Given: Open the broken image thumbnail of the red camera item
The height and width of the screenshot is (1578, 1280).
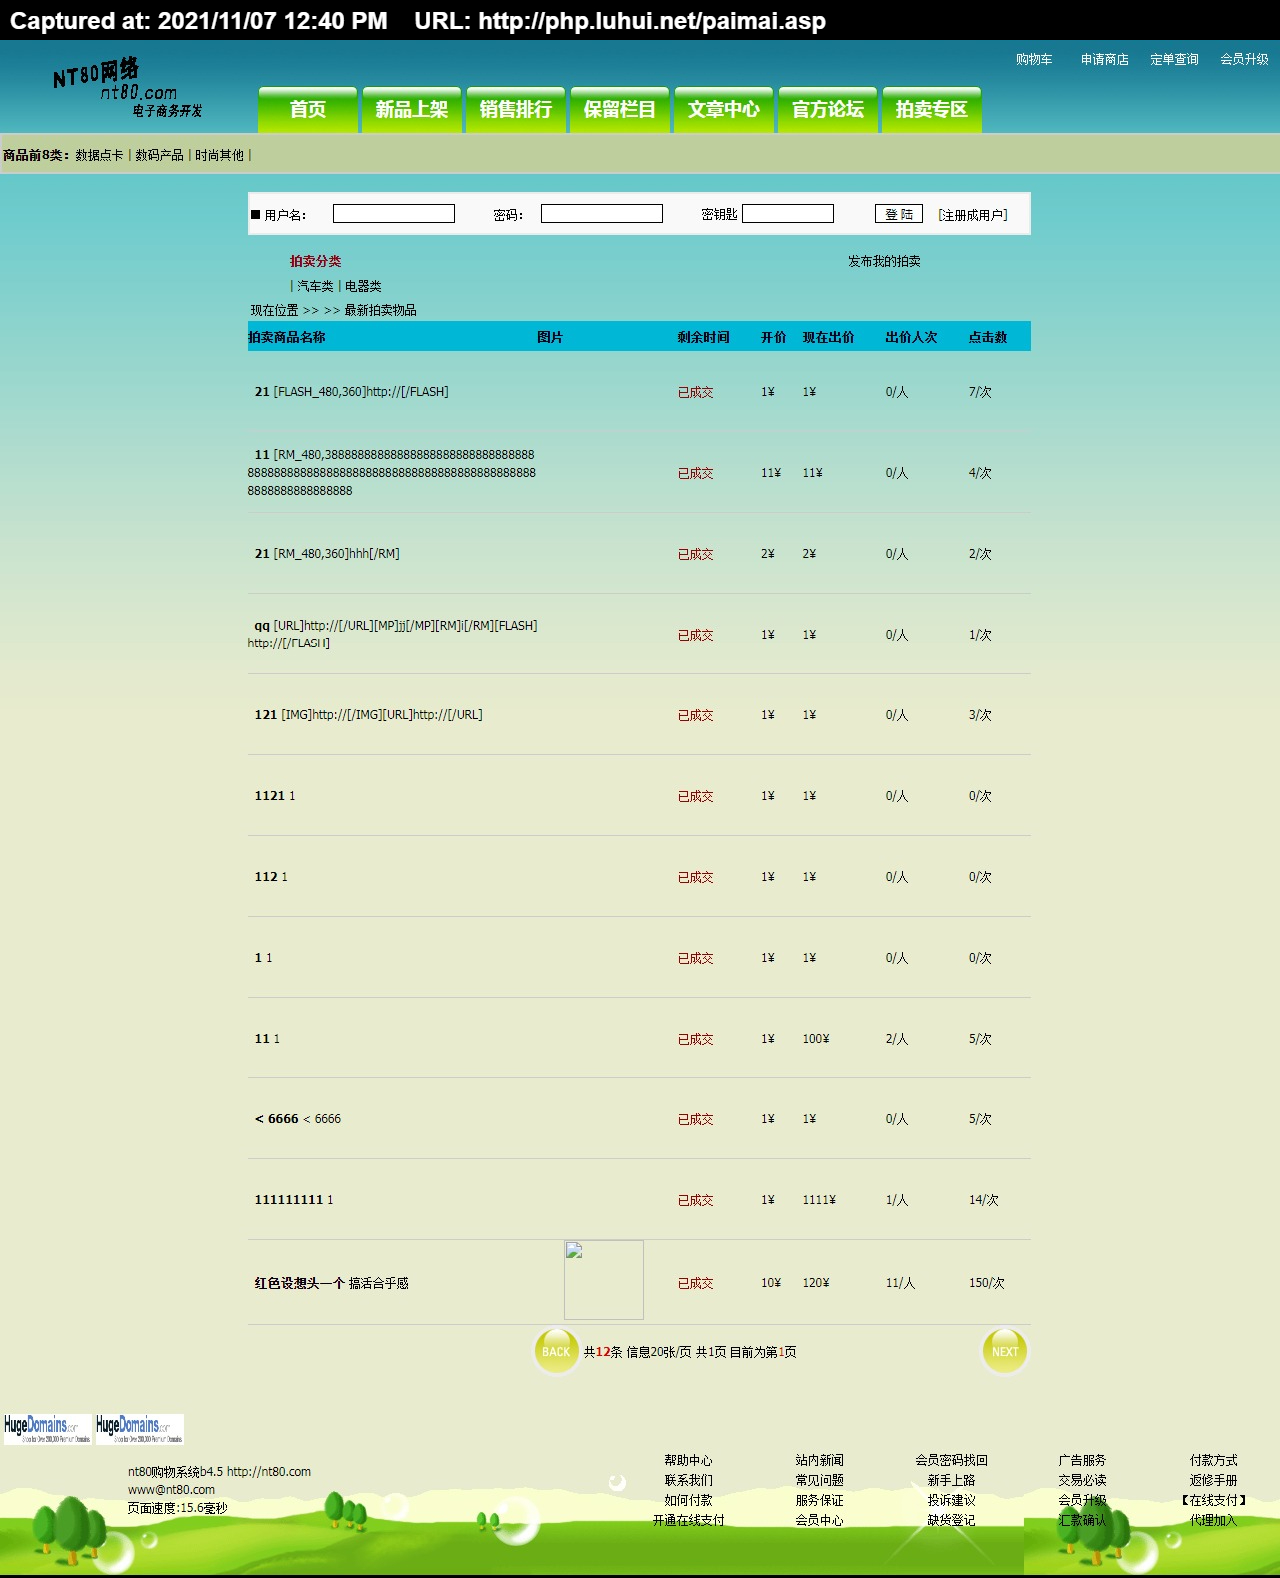Looking at the screenshot, I should click(604, 1280).
